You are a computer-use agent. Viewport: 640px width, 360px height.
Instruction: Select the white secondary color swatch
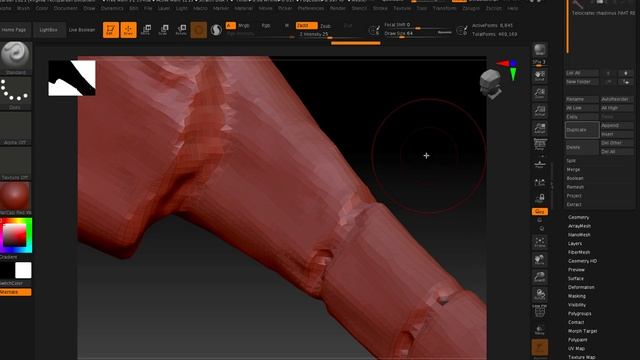point(23,271)
